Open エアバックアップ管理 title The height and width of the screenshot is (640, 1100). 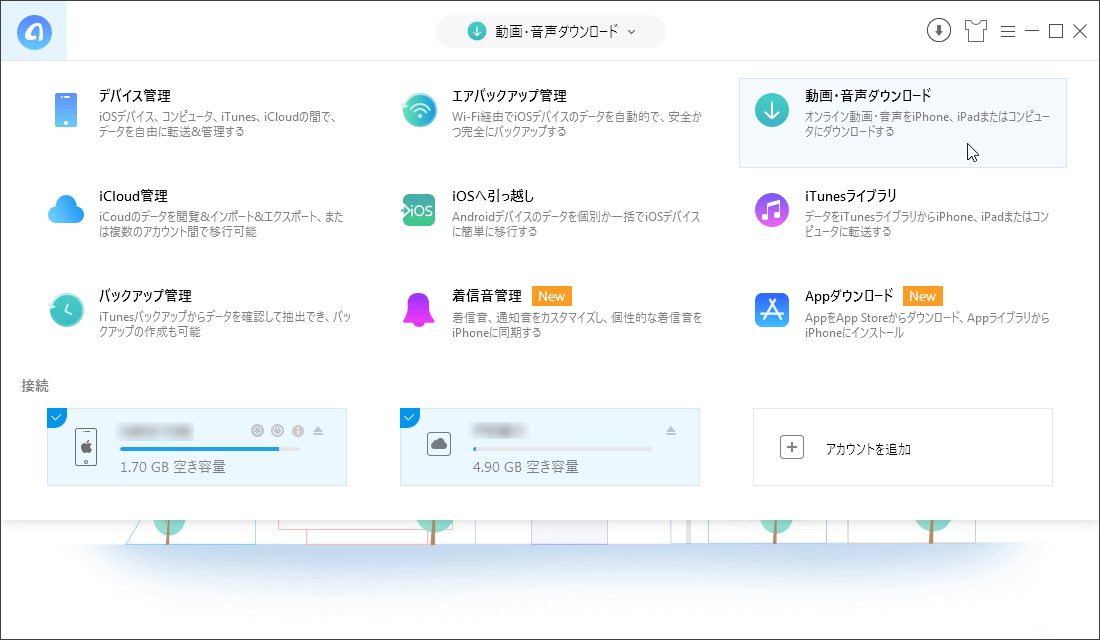tap(509, 95)
